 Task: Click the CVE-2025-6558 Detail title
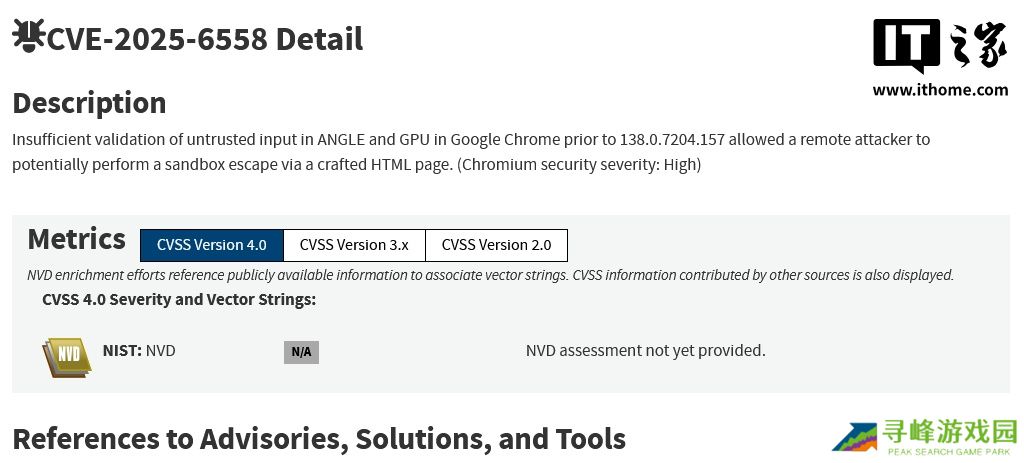pos(205,39)
